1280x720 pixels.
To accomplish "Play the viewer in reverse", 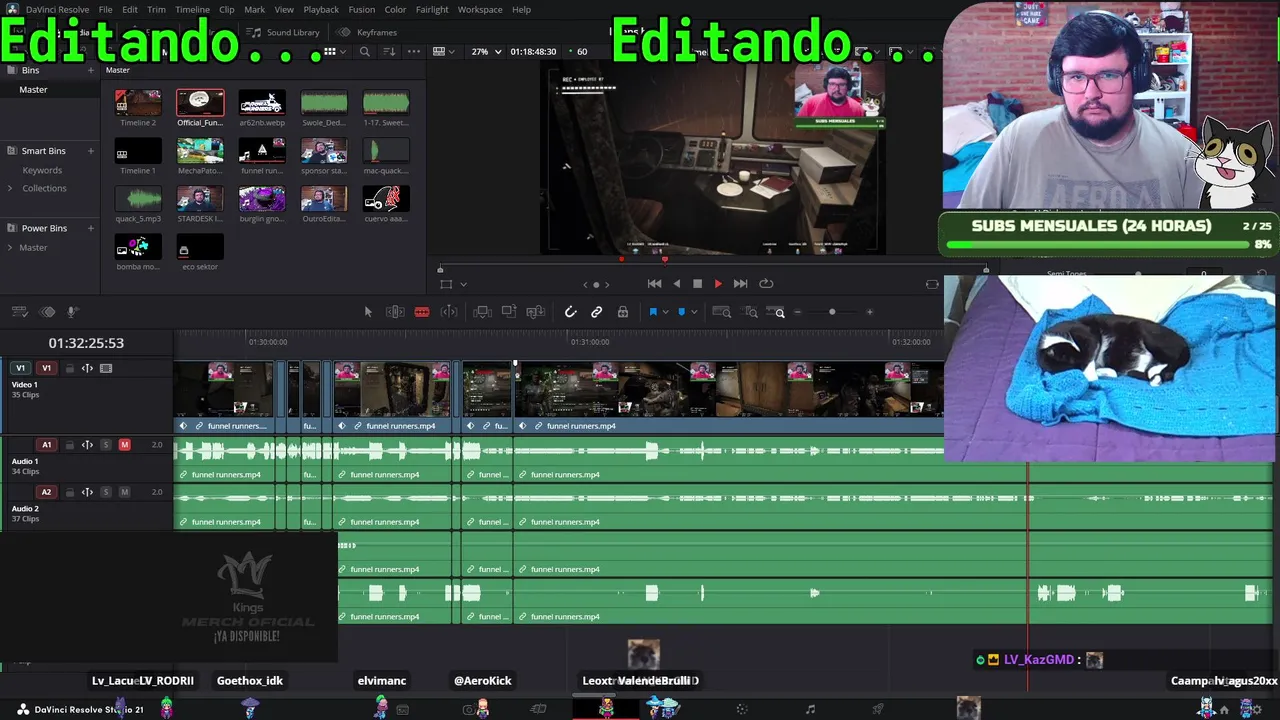I will click(x=677, y=284).
